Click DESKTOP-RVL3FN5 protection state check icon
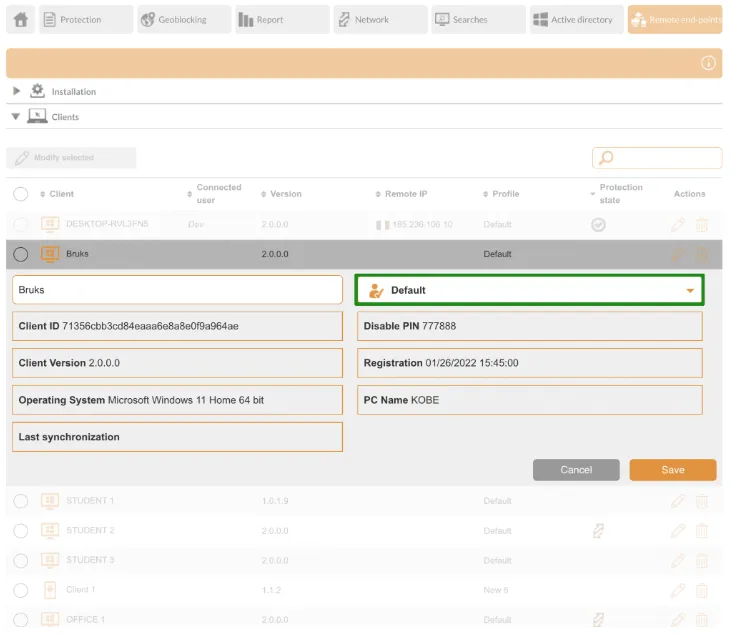This screenshot has height=640, width=737. [x=598, y=225]
